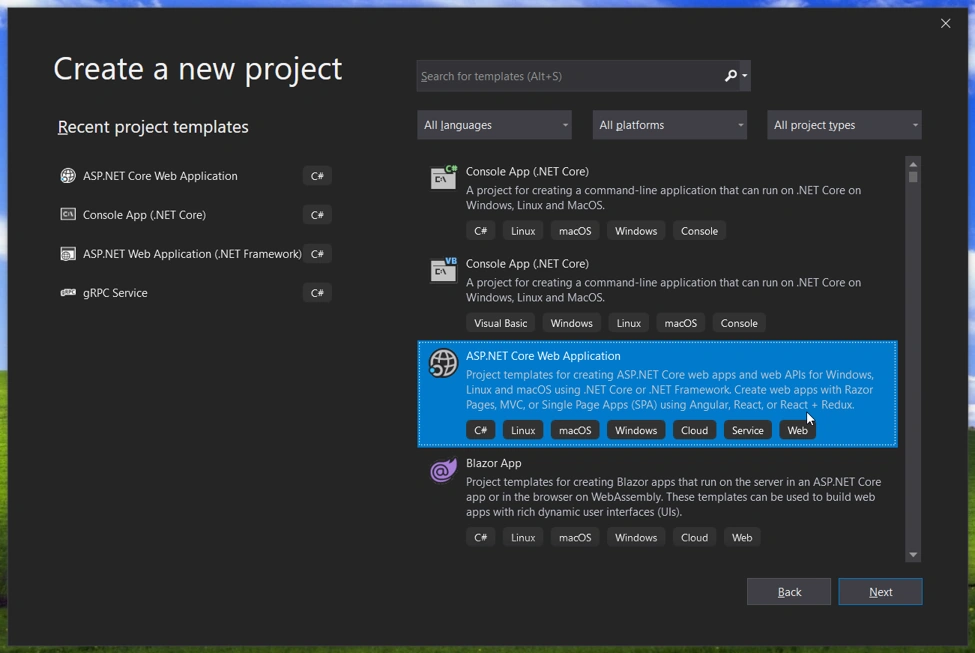Select the C# Console App (.NET Core) template title

[x=527, y=171]
